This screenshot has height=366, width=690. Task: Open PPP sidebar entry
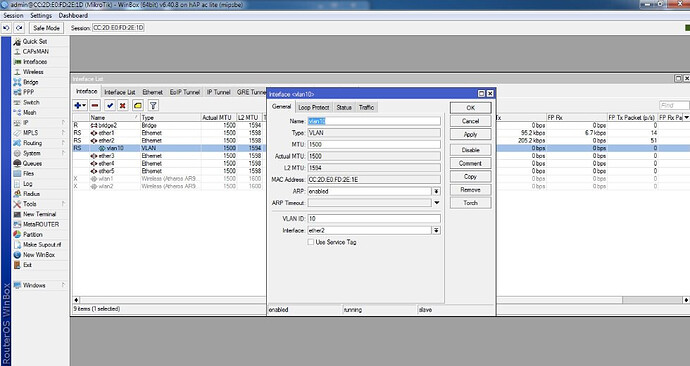tap(28, 92)
